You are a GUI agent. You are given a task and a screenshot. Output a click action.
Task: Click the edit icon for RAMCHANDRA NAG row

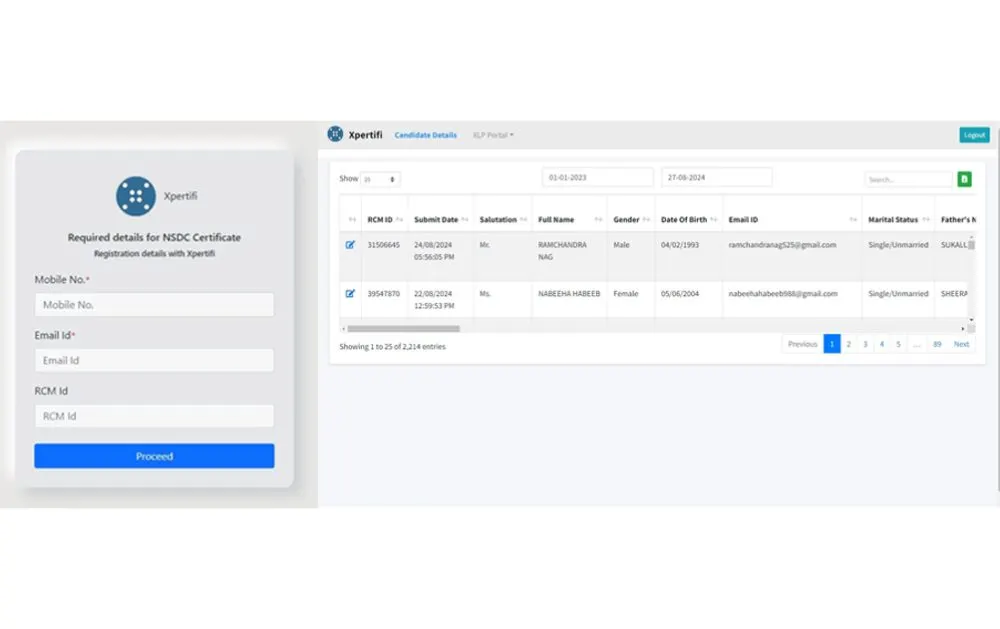click(x=350, y=245)
